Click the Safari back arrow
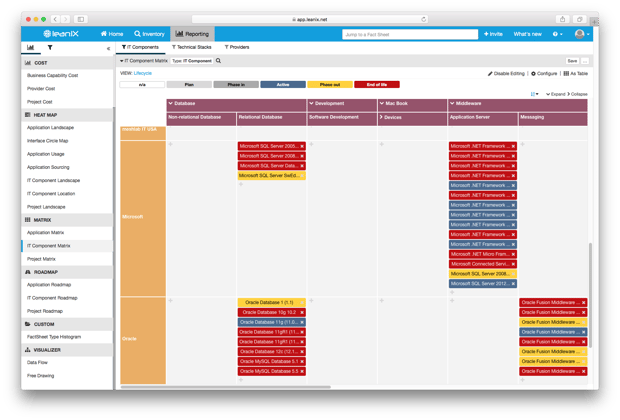 pyautogui.click(x=55, y=19)
